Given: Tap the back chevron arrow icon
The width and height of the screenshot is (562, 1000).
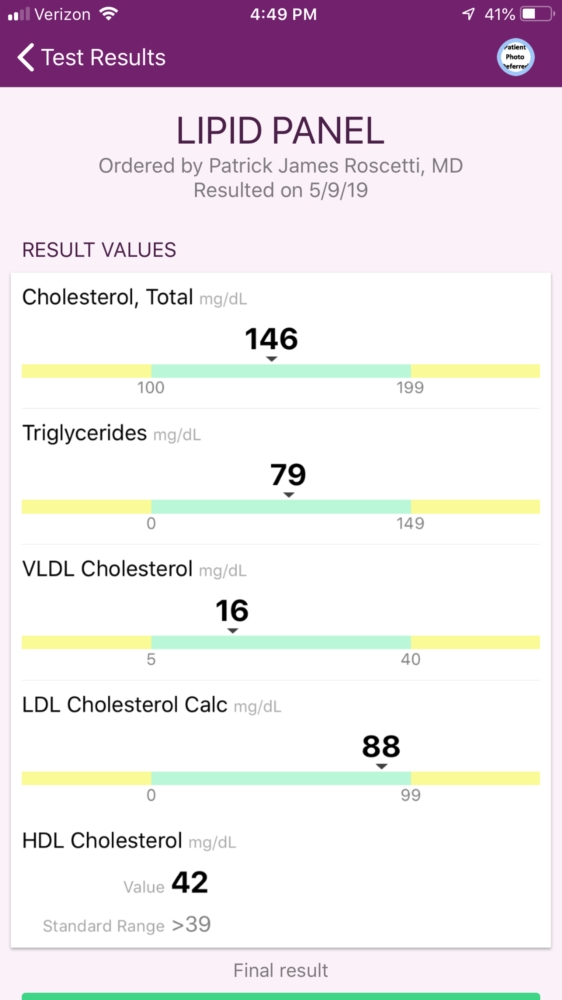Looking at the screenshot, I should coord(26,57).
